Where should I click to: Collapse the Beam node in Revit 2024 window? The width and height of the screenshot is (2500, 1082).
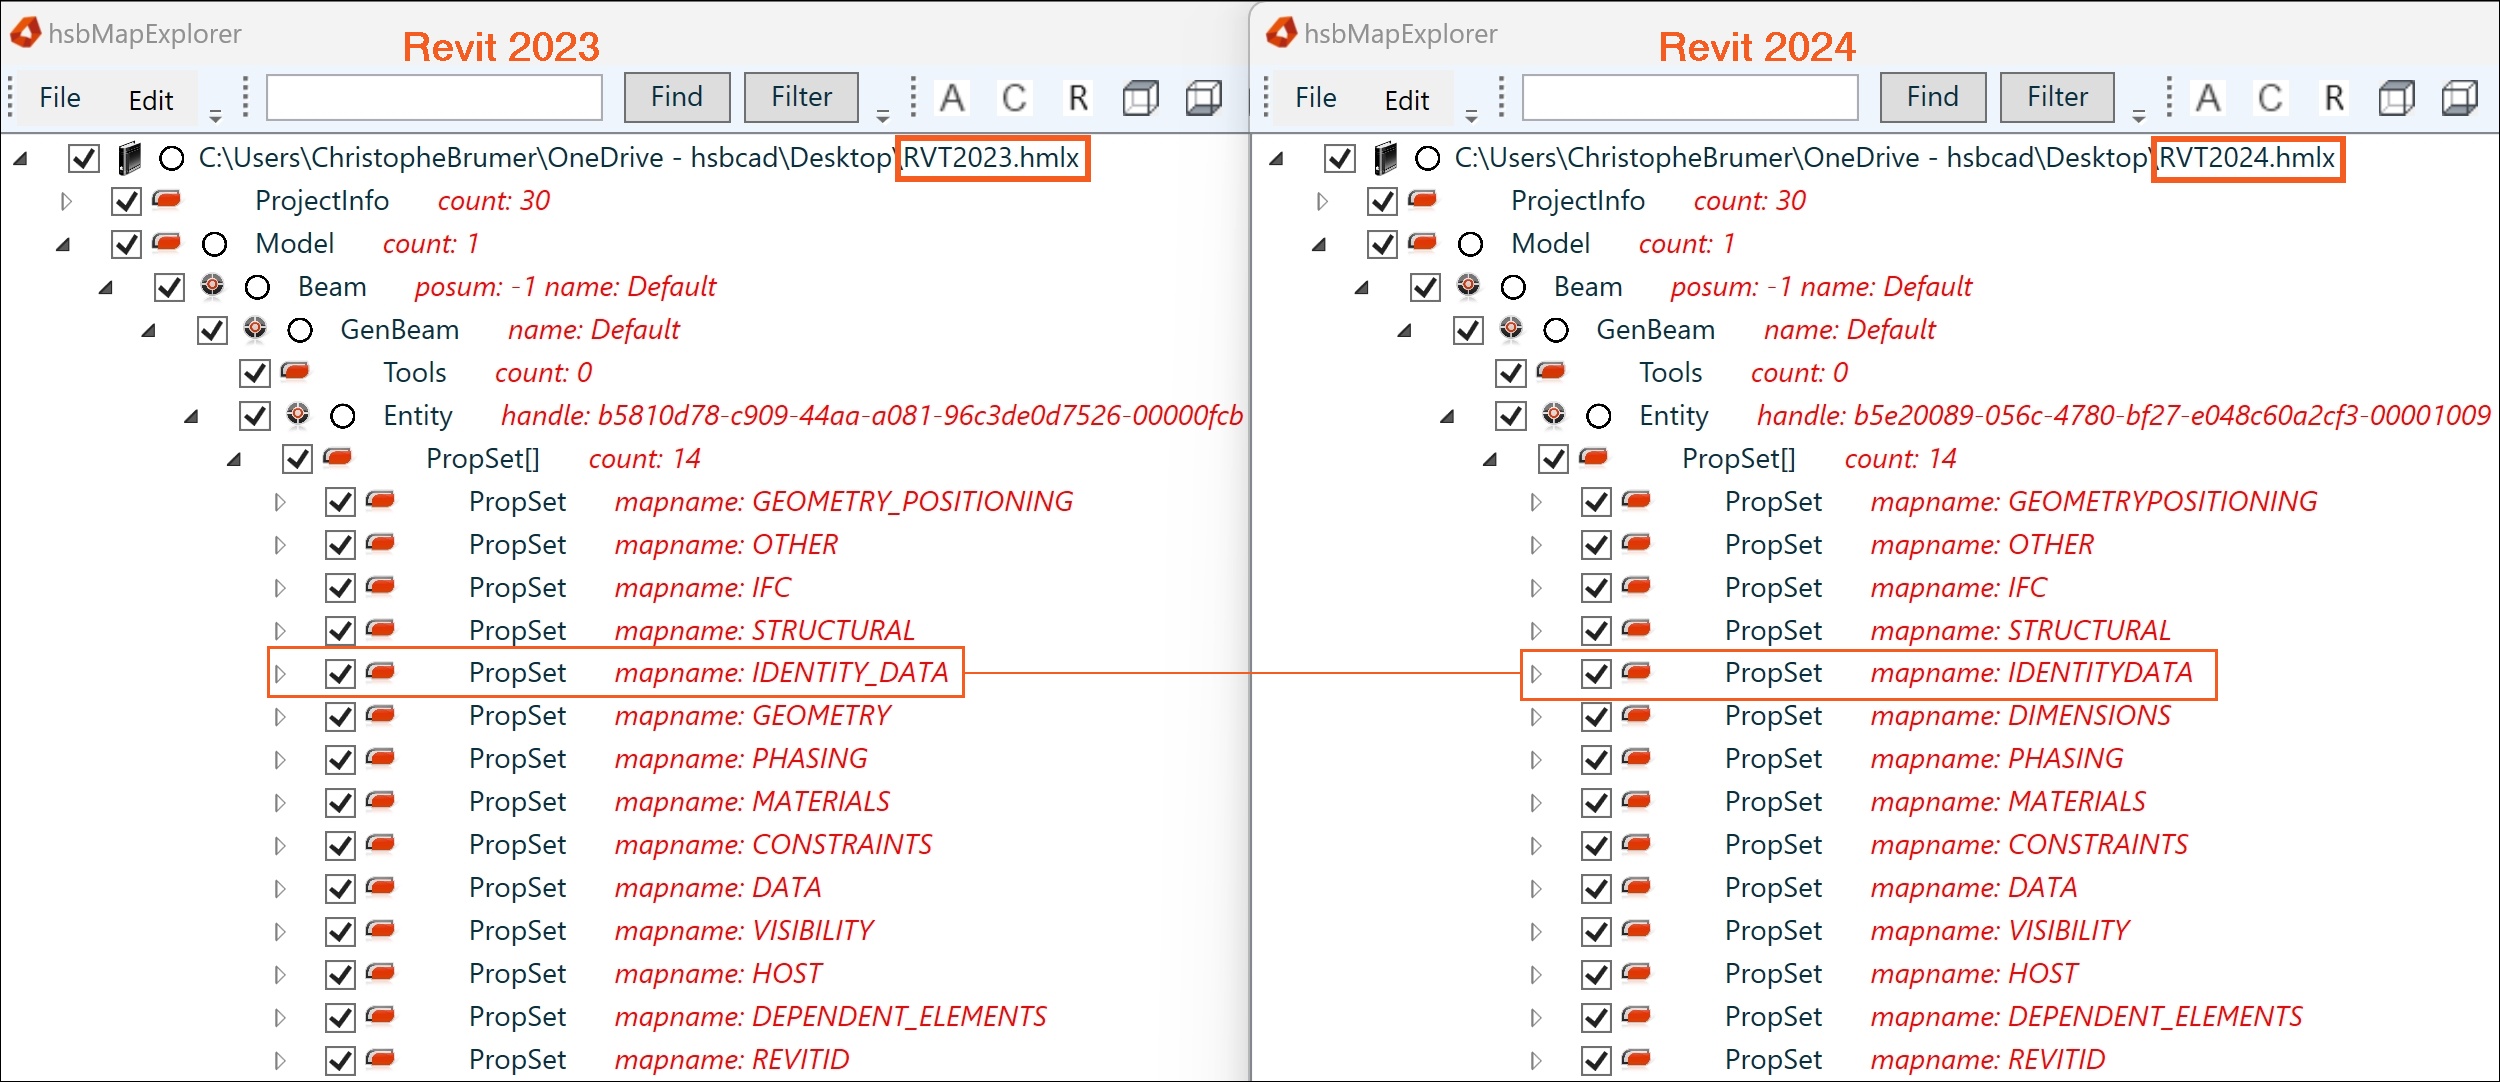1362,287
